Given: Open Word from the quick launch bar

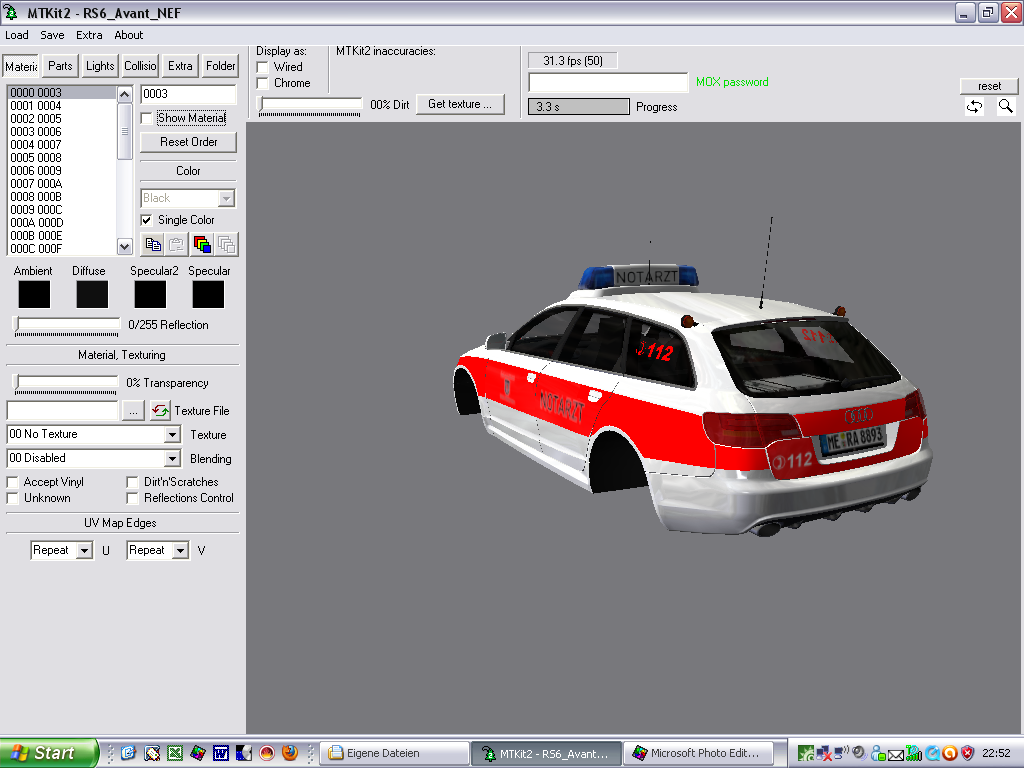Looking at the screenshot, I should tap(221, 753).
